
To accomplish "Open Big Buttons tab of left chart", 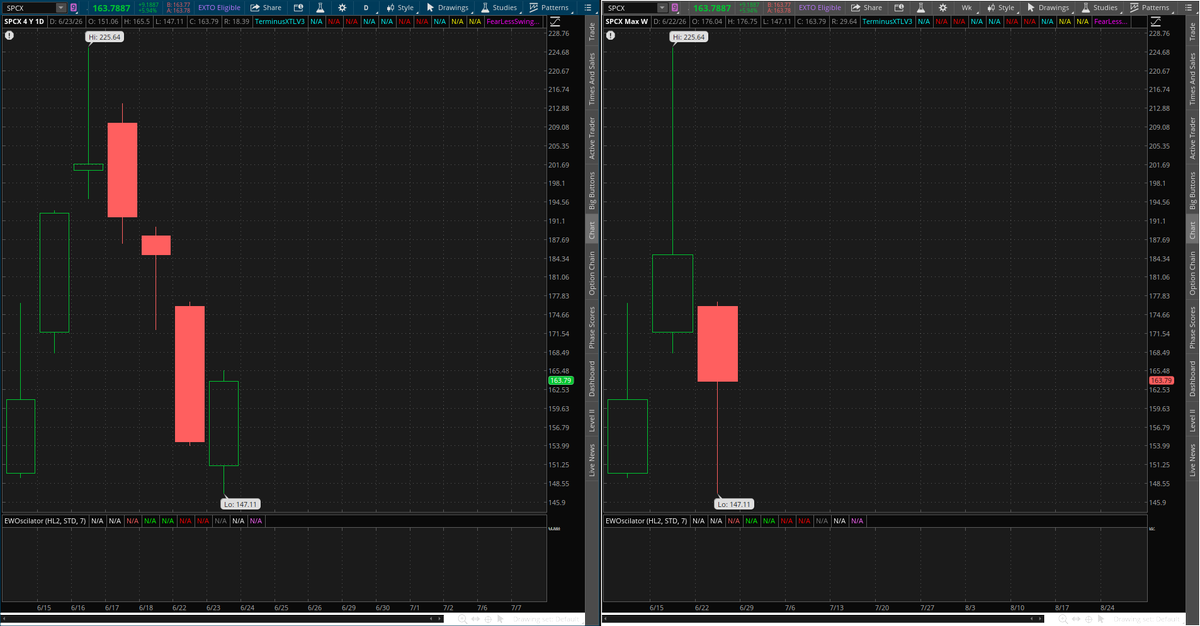I will point(592,191).
